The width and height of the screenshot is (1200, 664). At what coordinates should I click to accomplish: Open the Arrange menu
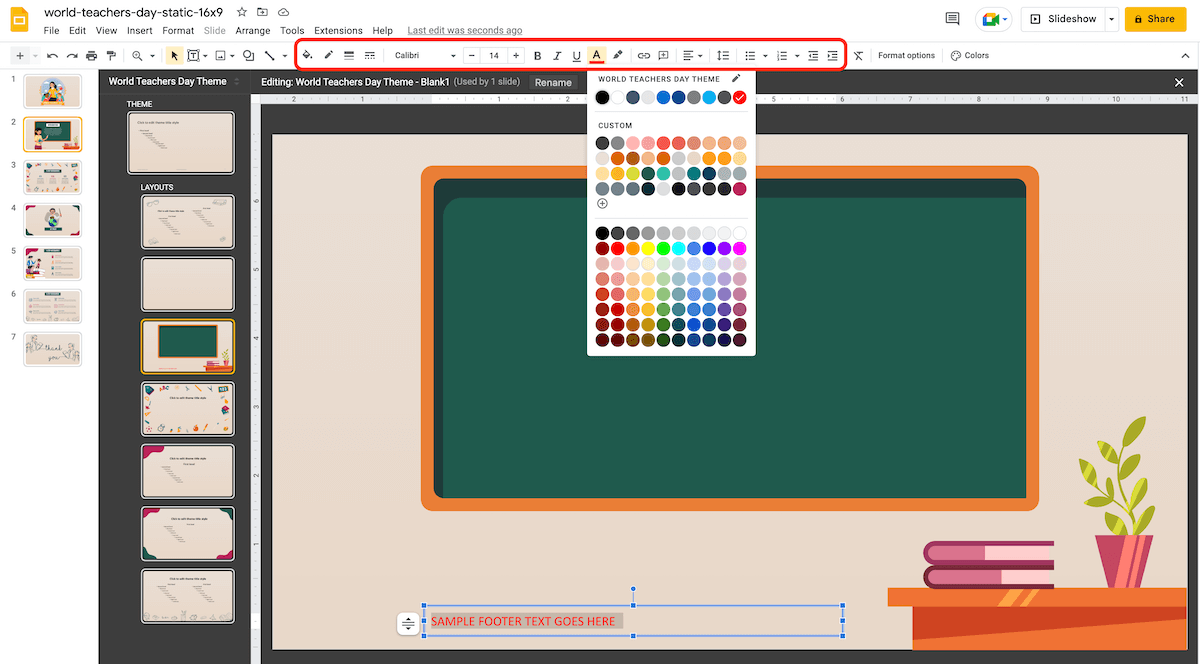(x=252, y=30)
